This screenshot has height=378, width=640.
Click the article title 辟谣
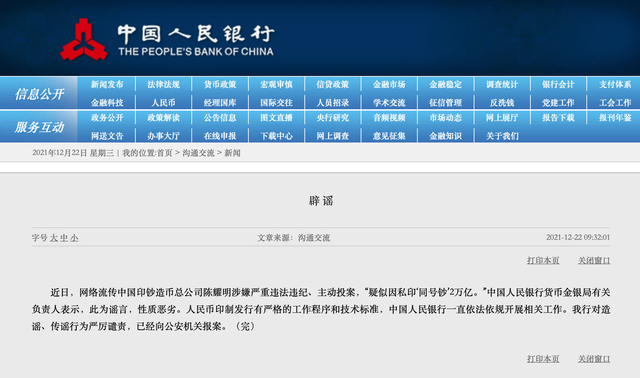click(x=321, y=200)
